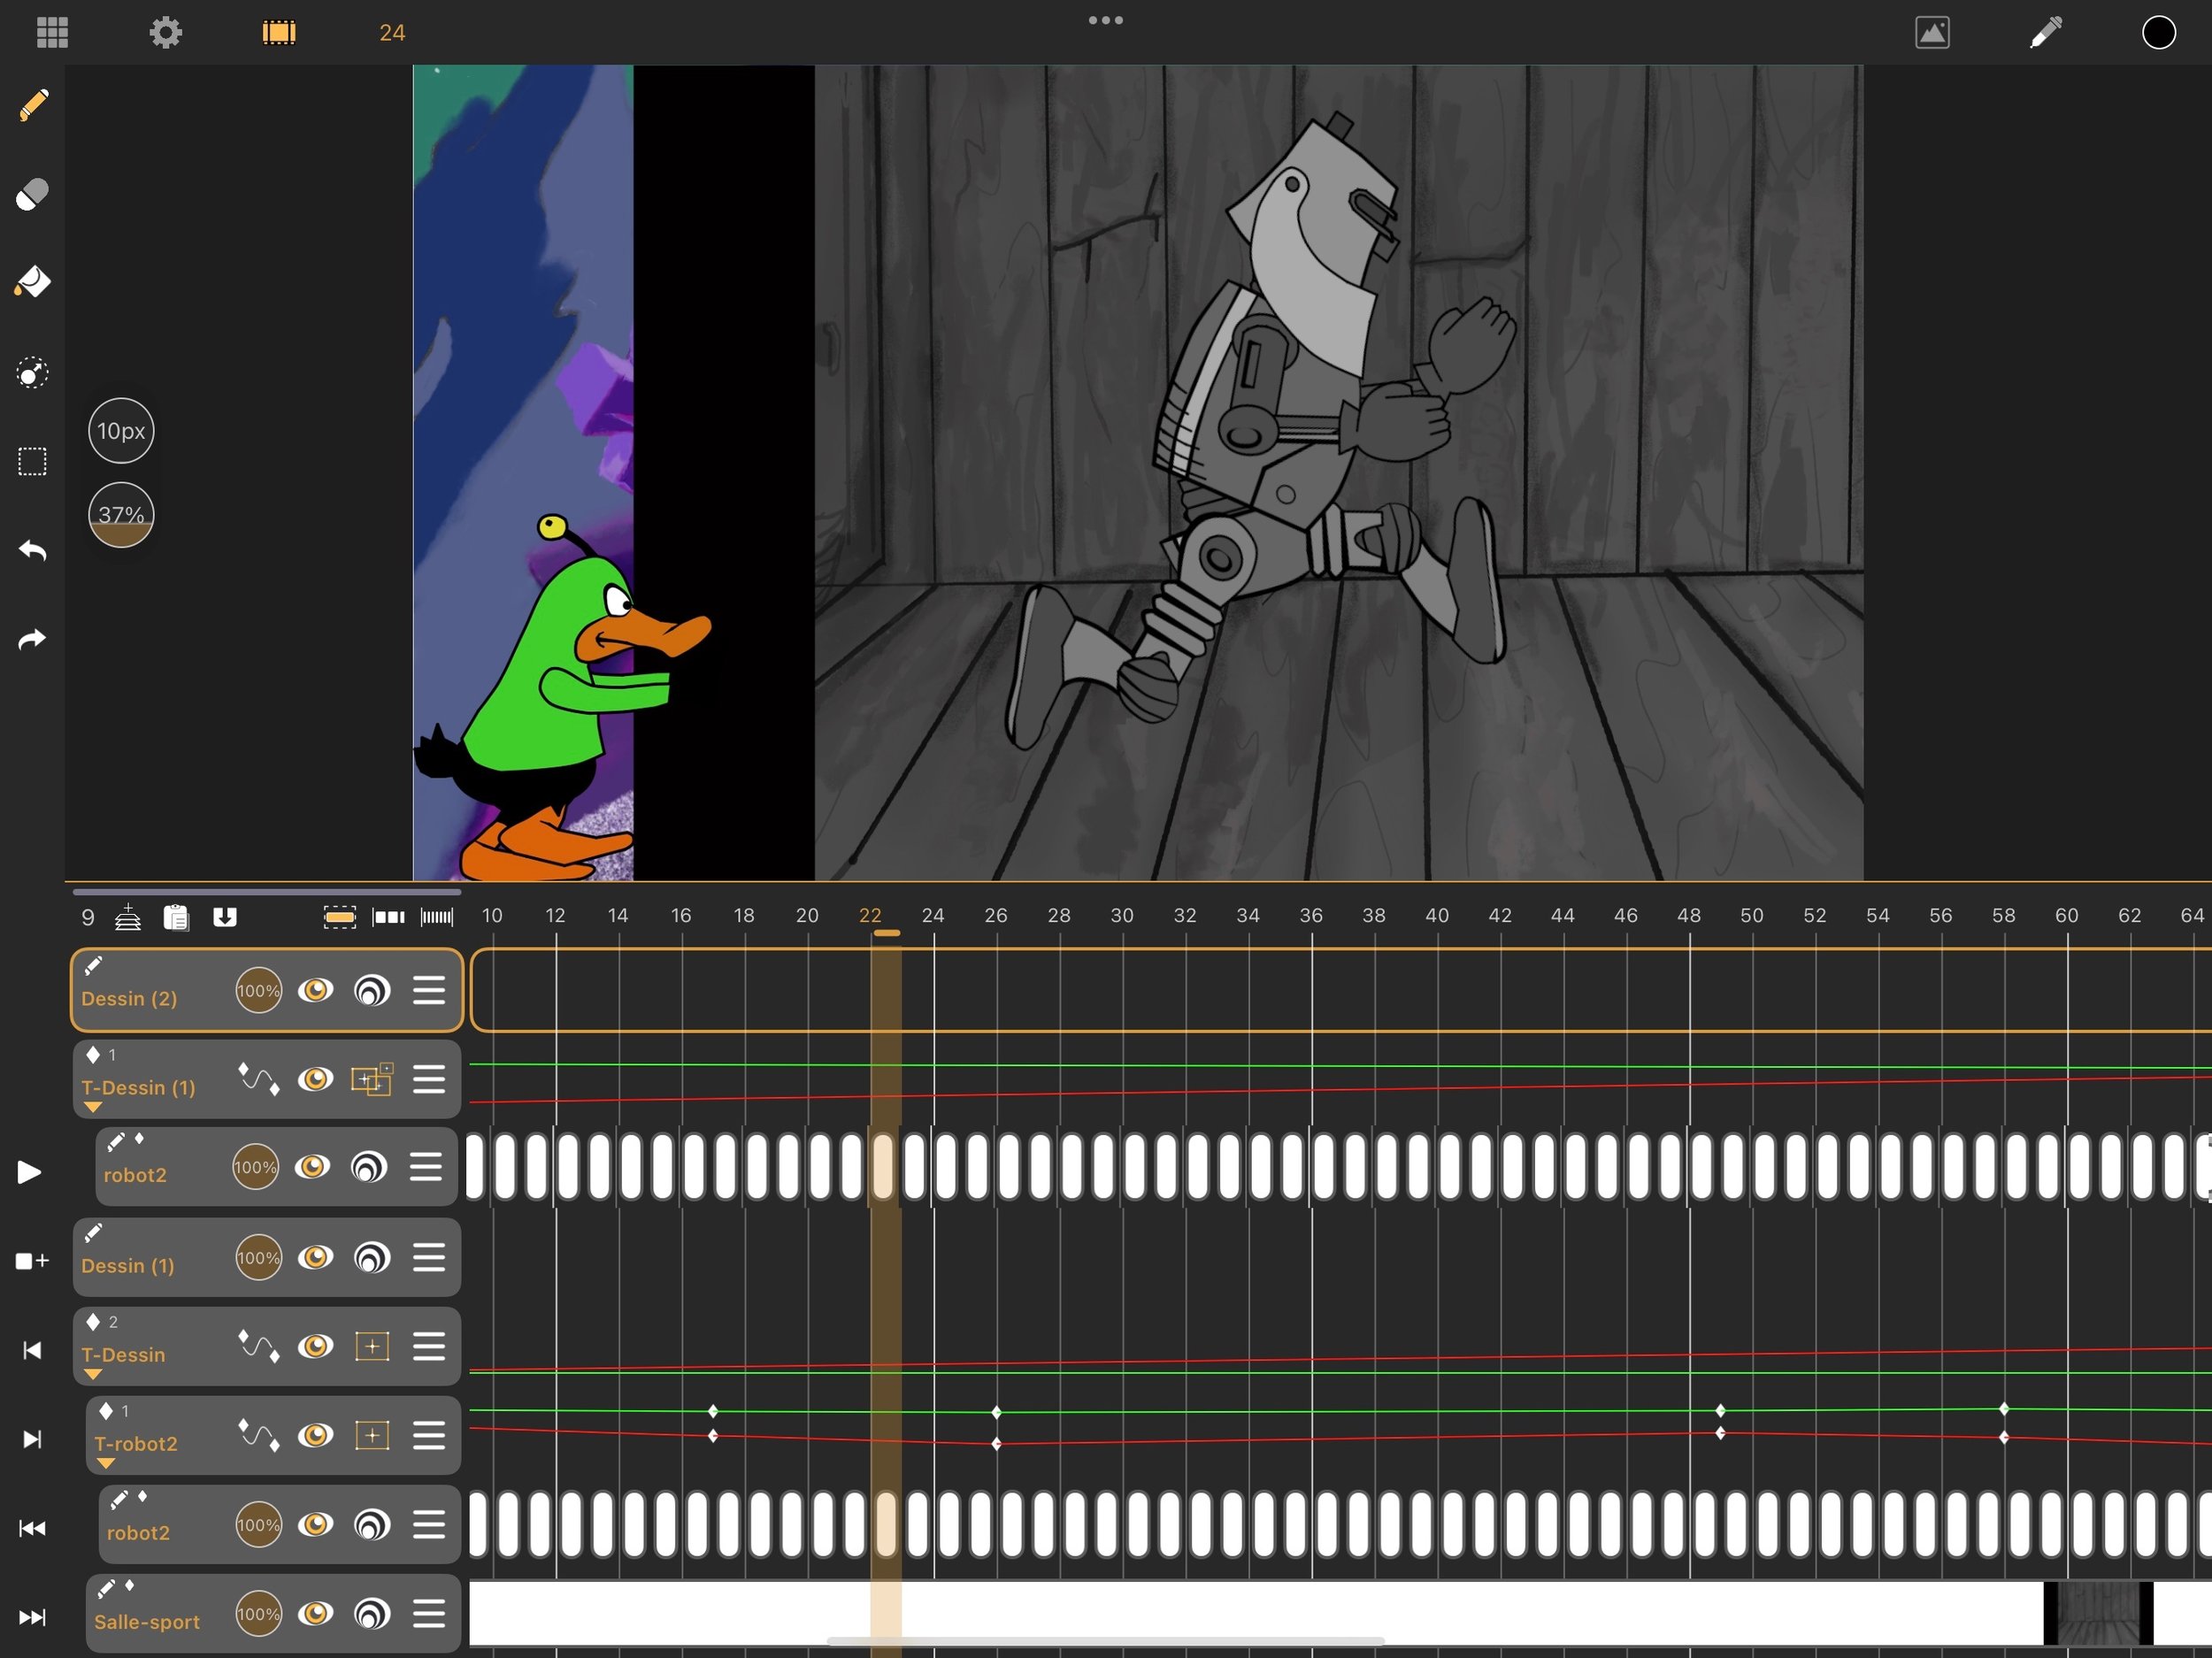Viewport: 2212px width, 1658px height.
Task: Click the undo arrow
Action: (x=33, y=551)
